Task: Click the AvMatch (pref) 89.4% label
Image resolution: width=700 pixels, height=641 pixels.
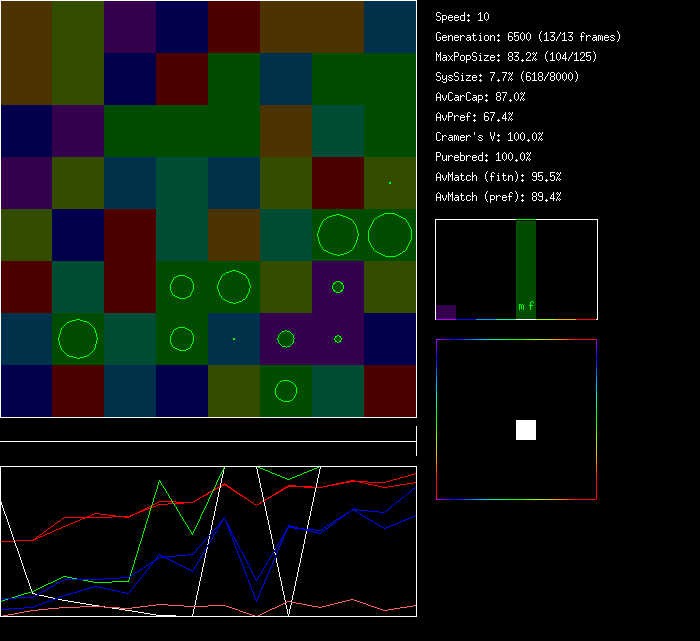Action: coord(498,197)
